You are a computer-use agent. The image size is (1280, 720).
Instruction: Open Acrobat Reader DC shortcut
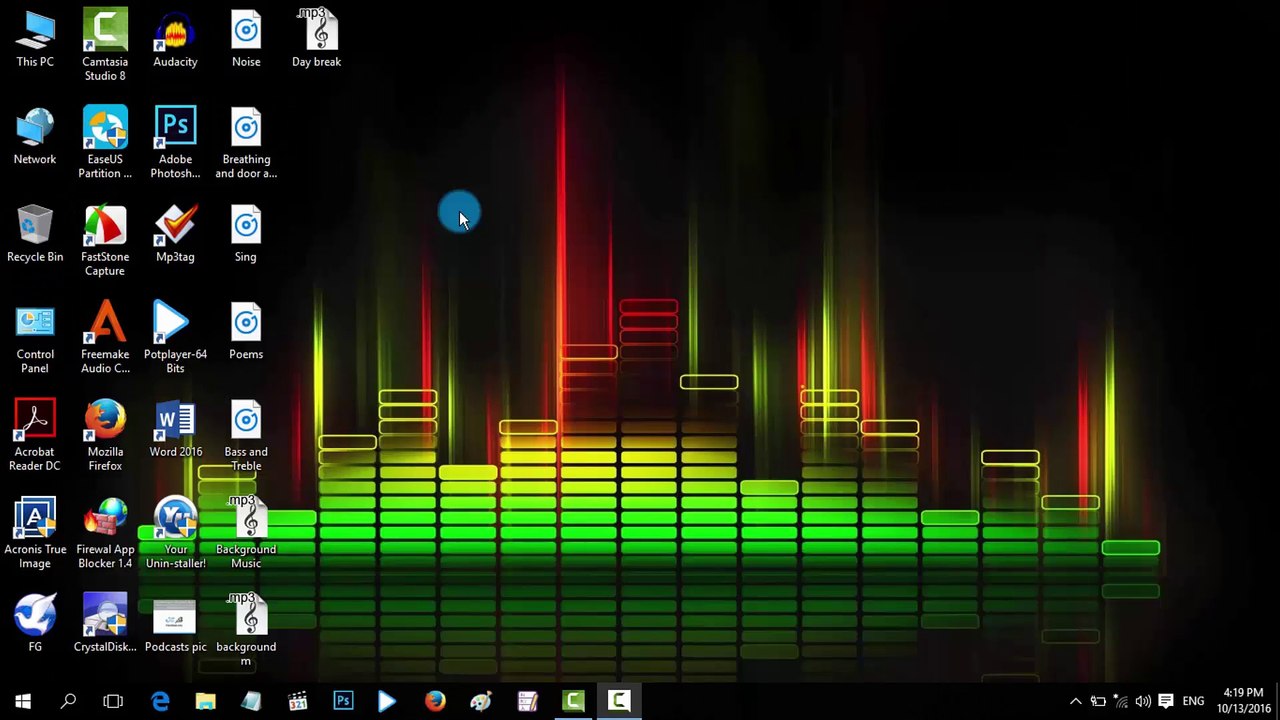35,435
